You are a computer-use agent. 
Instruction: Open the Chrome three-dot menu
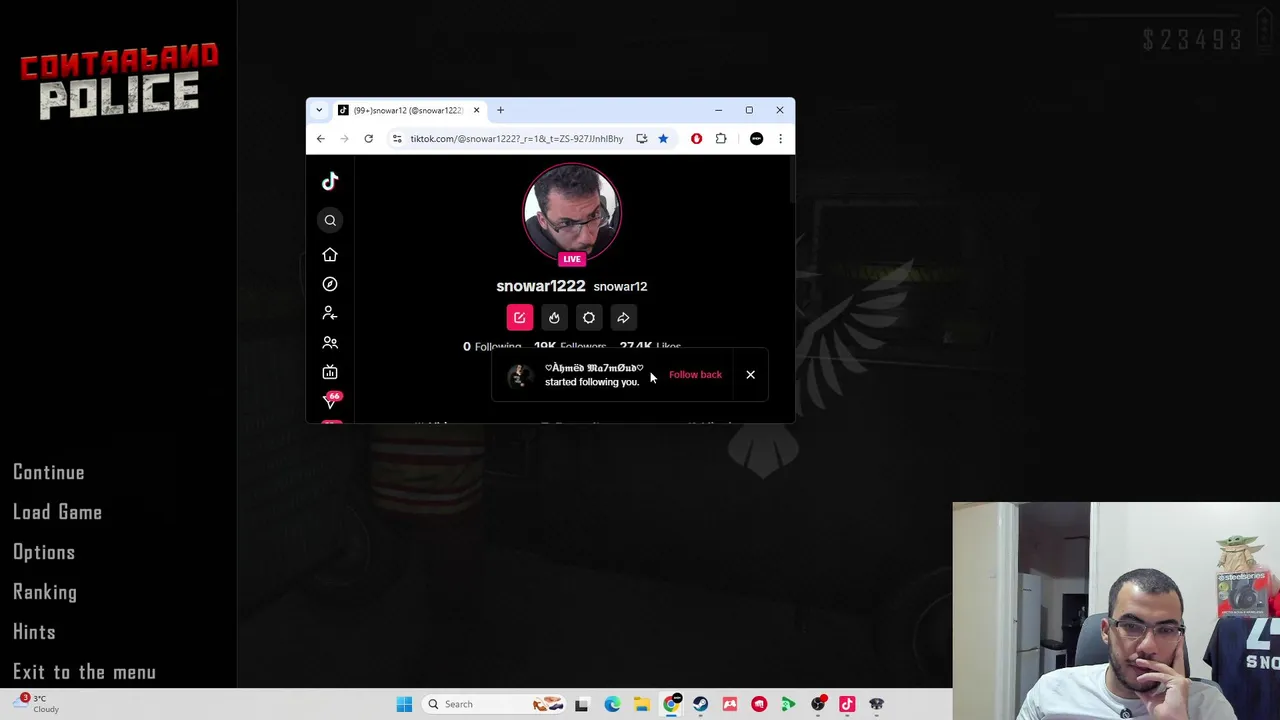(780, 139)
